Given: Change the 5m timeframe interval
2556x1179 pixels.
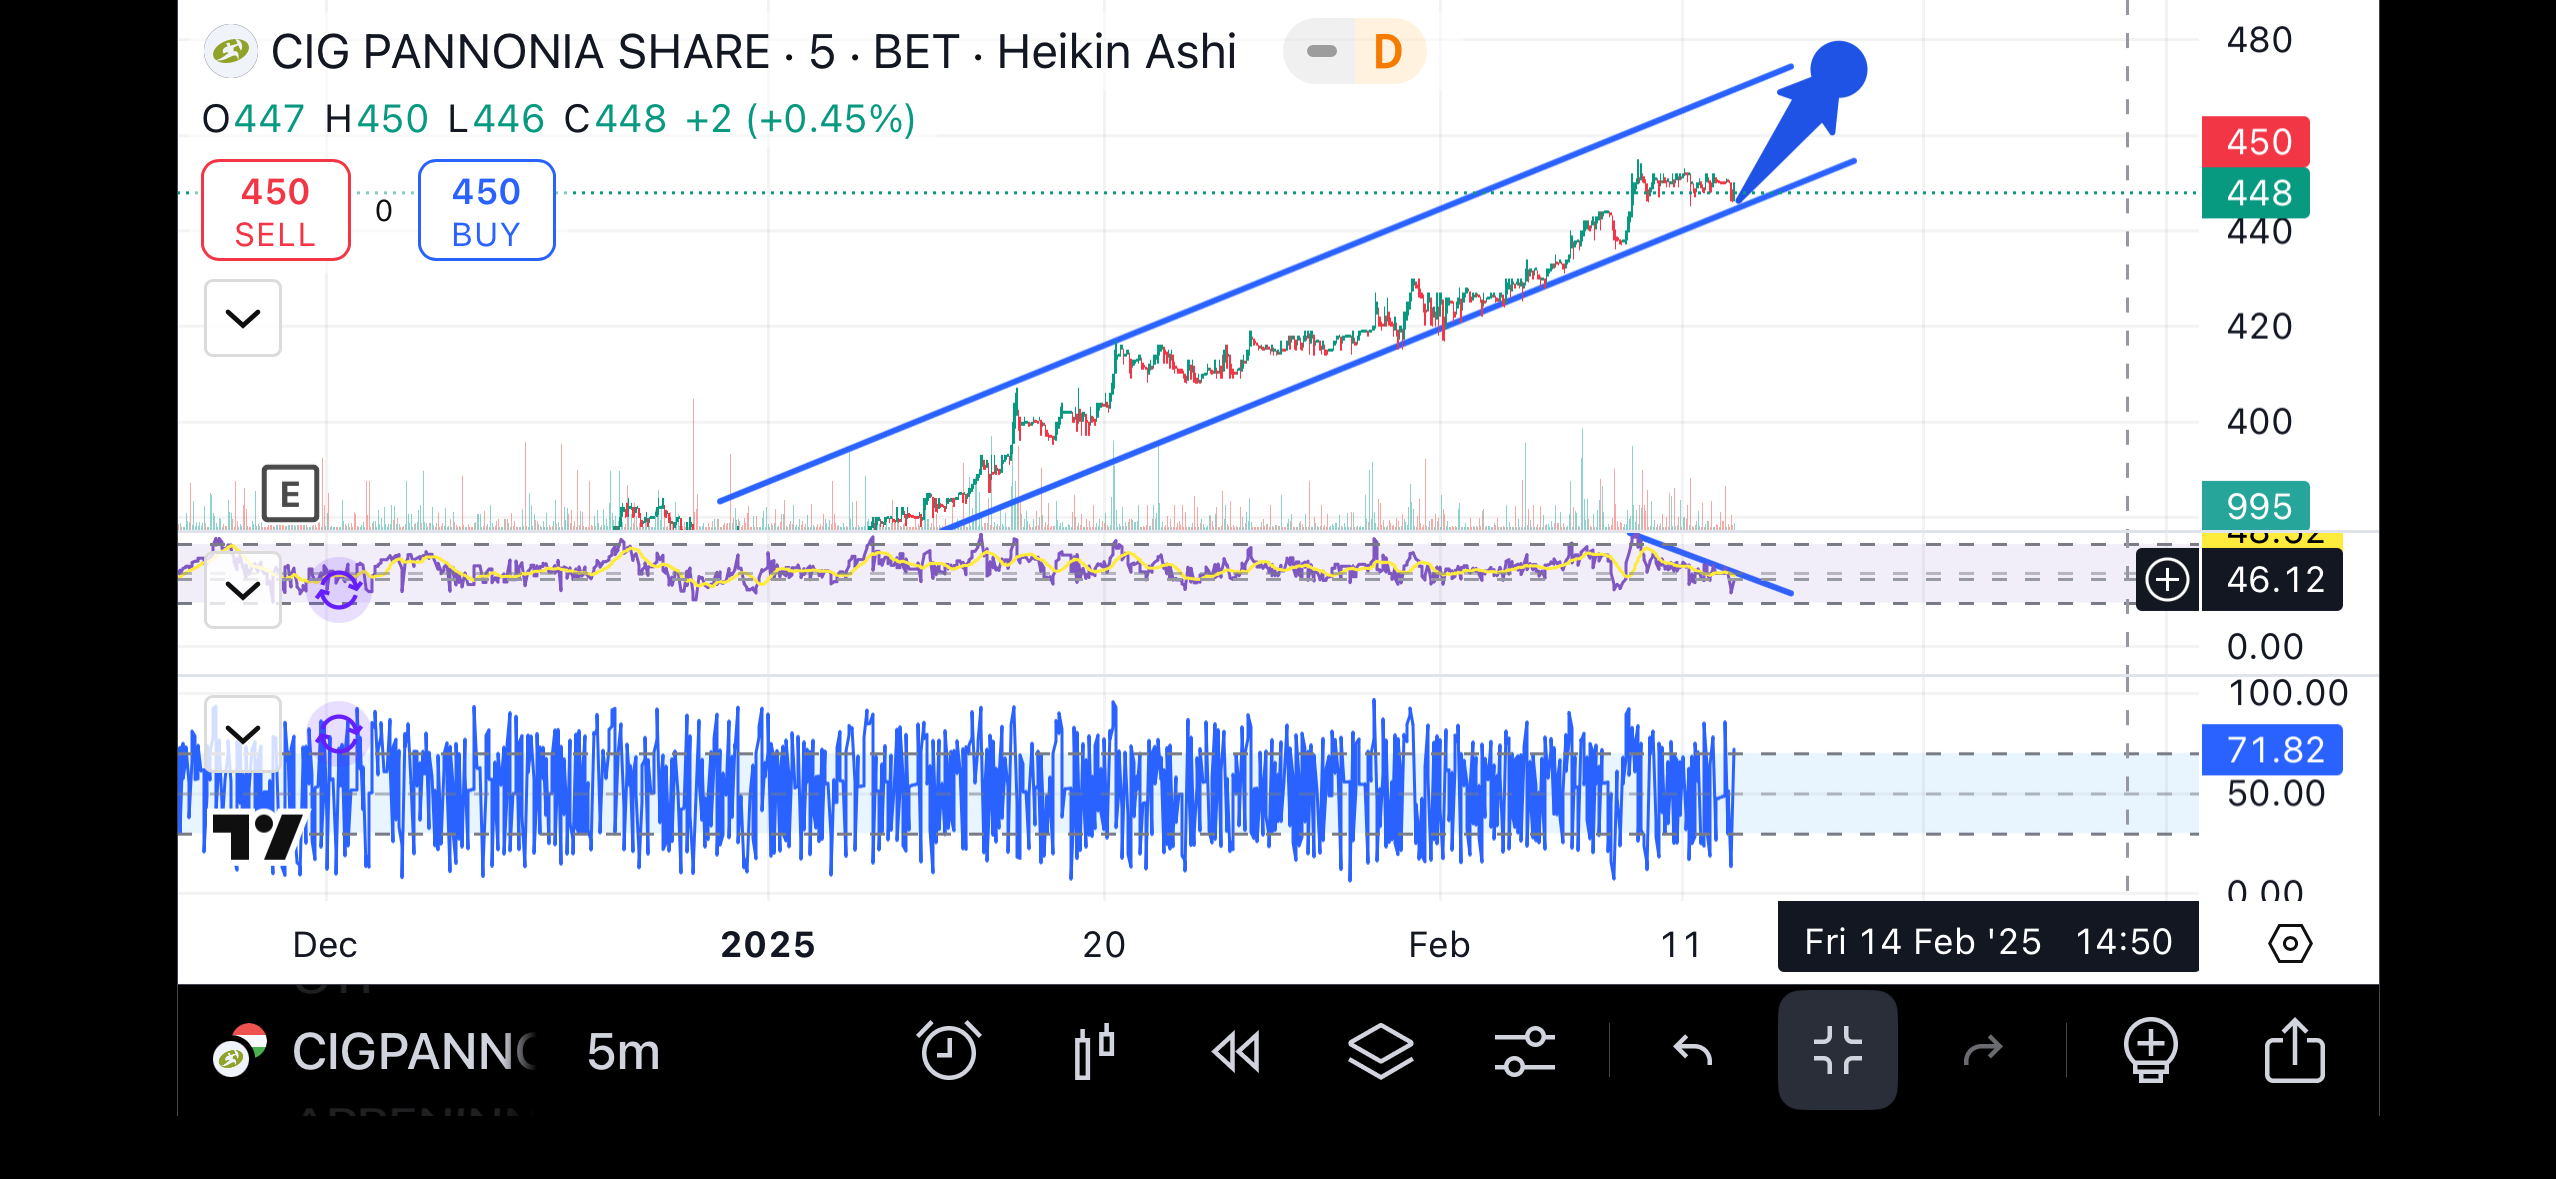Looking at the screenshot, I should click(x=623, y=1052).
